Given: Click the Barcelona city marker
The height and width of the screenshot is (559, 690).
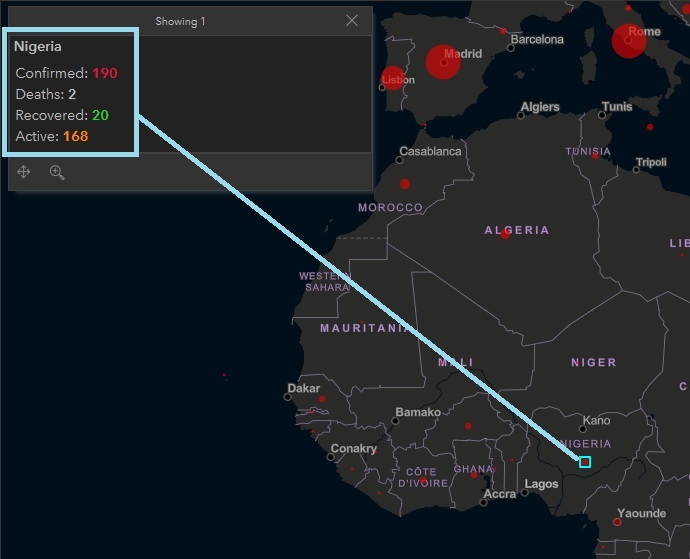Looking at the screenshot, I should click(511, 48).
